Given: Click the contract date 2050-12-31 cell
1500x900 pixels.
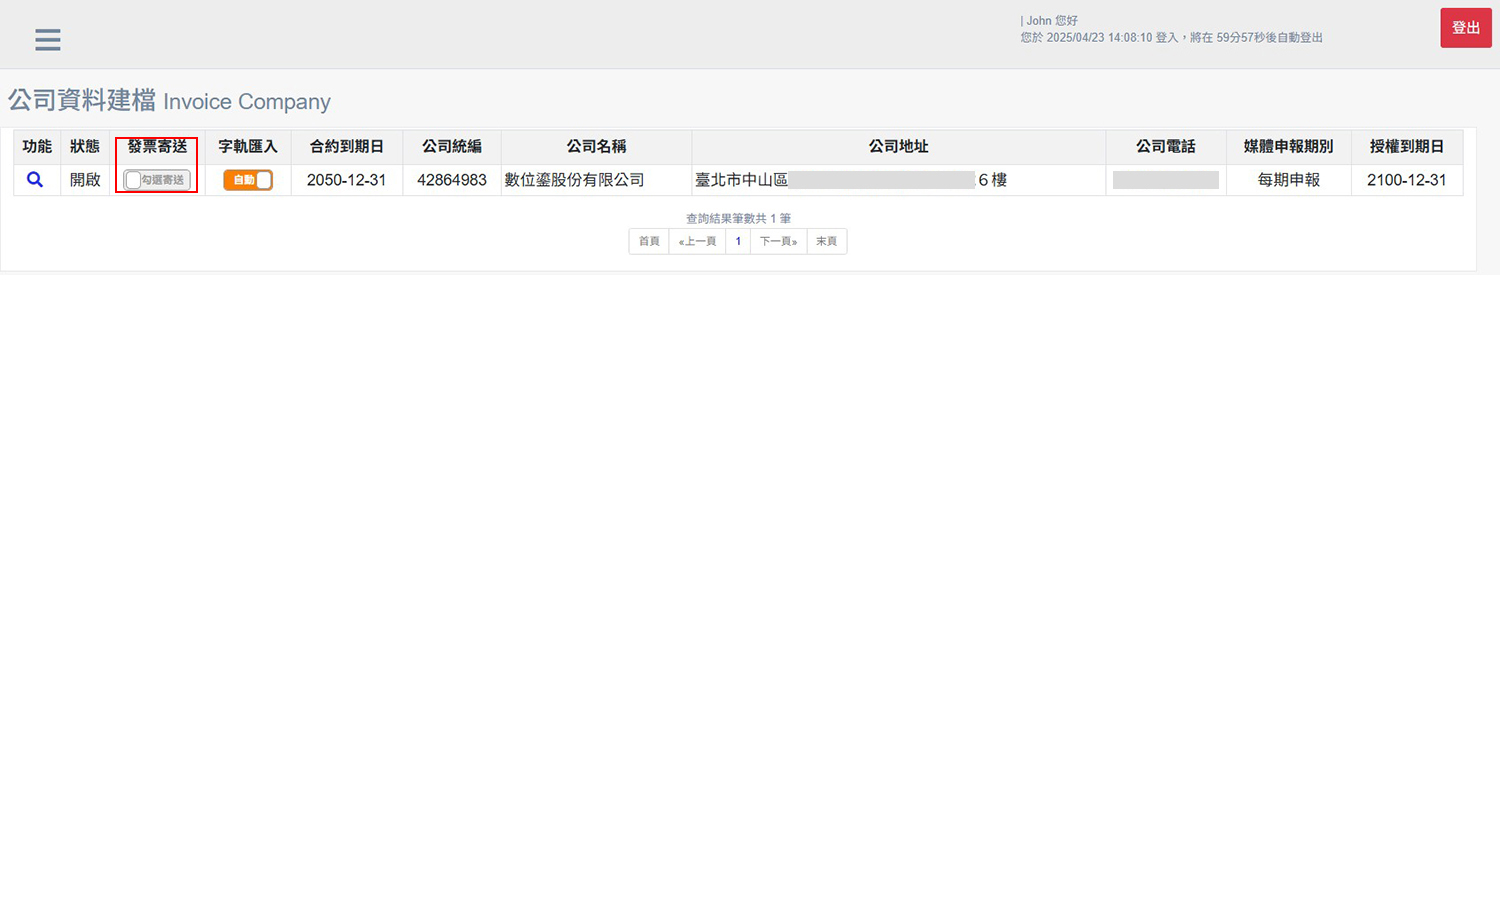Looking at the screenshot, I should [346, 180].
